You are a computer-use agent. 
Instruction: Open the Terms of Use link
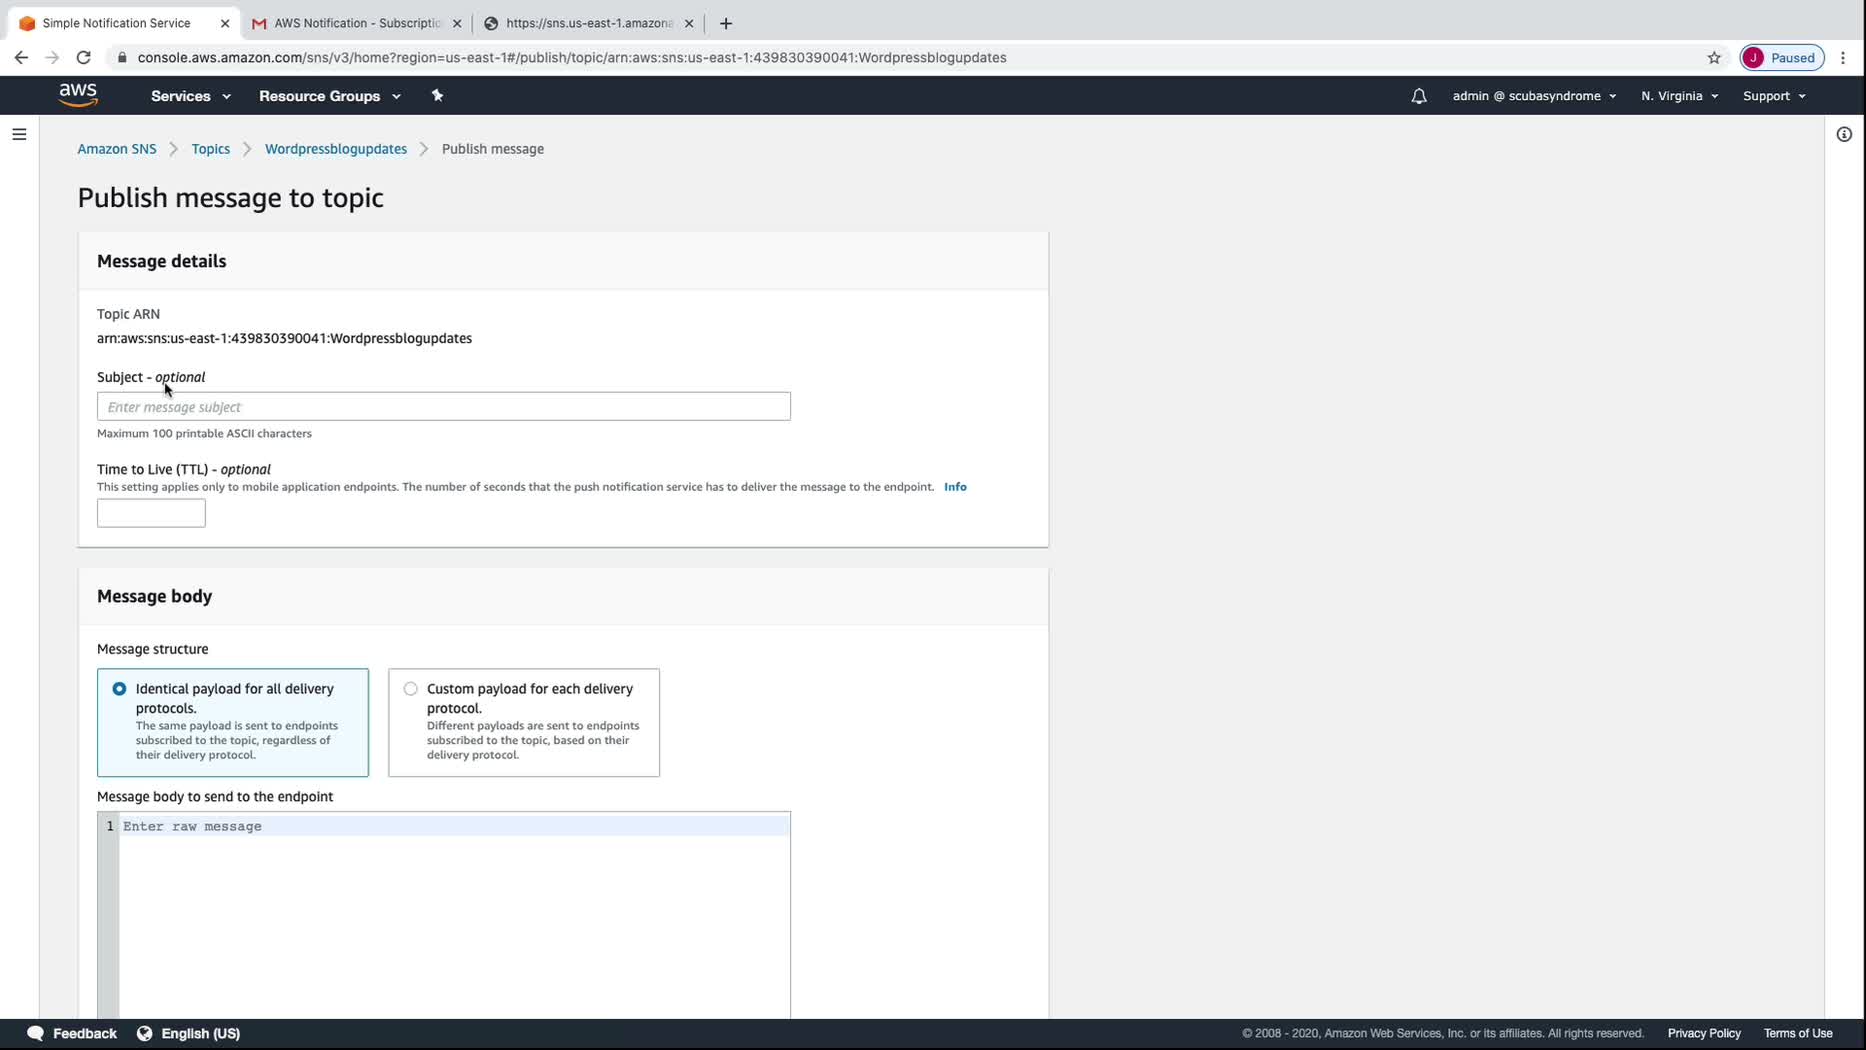point(1798,1033)
